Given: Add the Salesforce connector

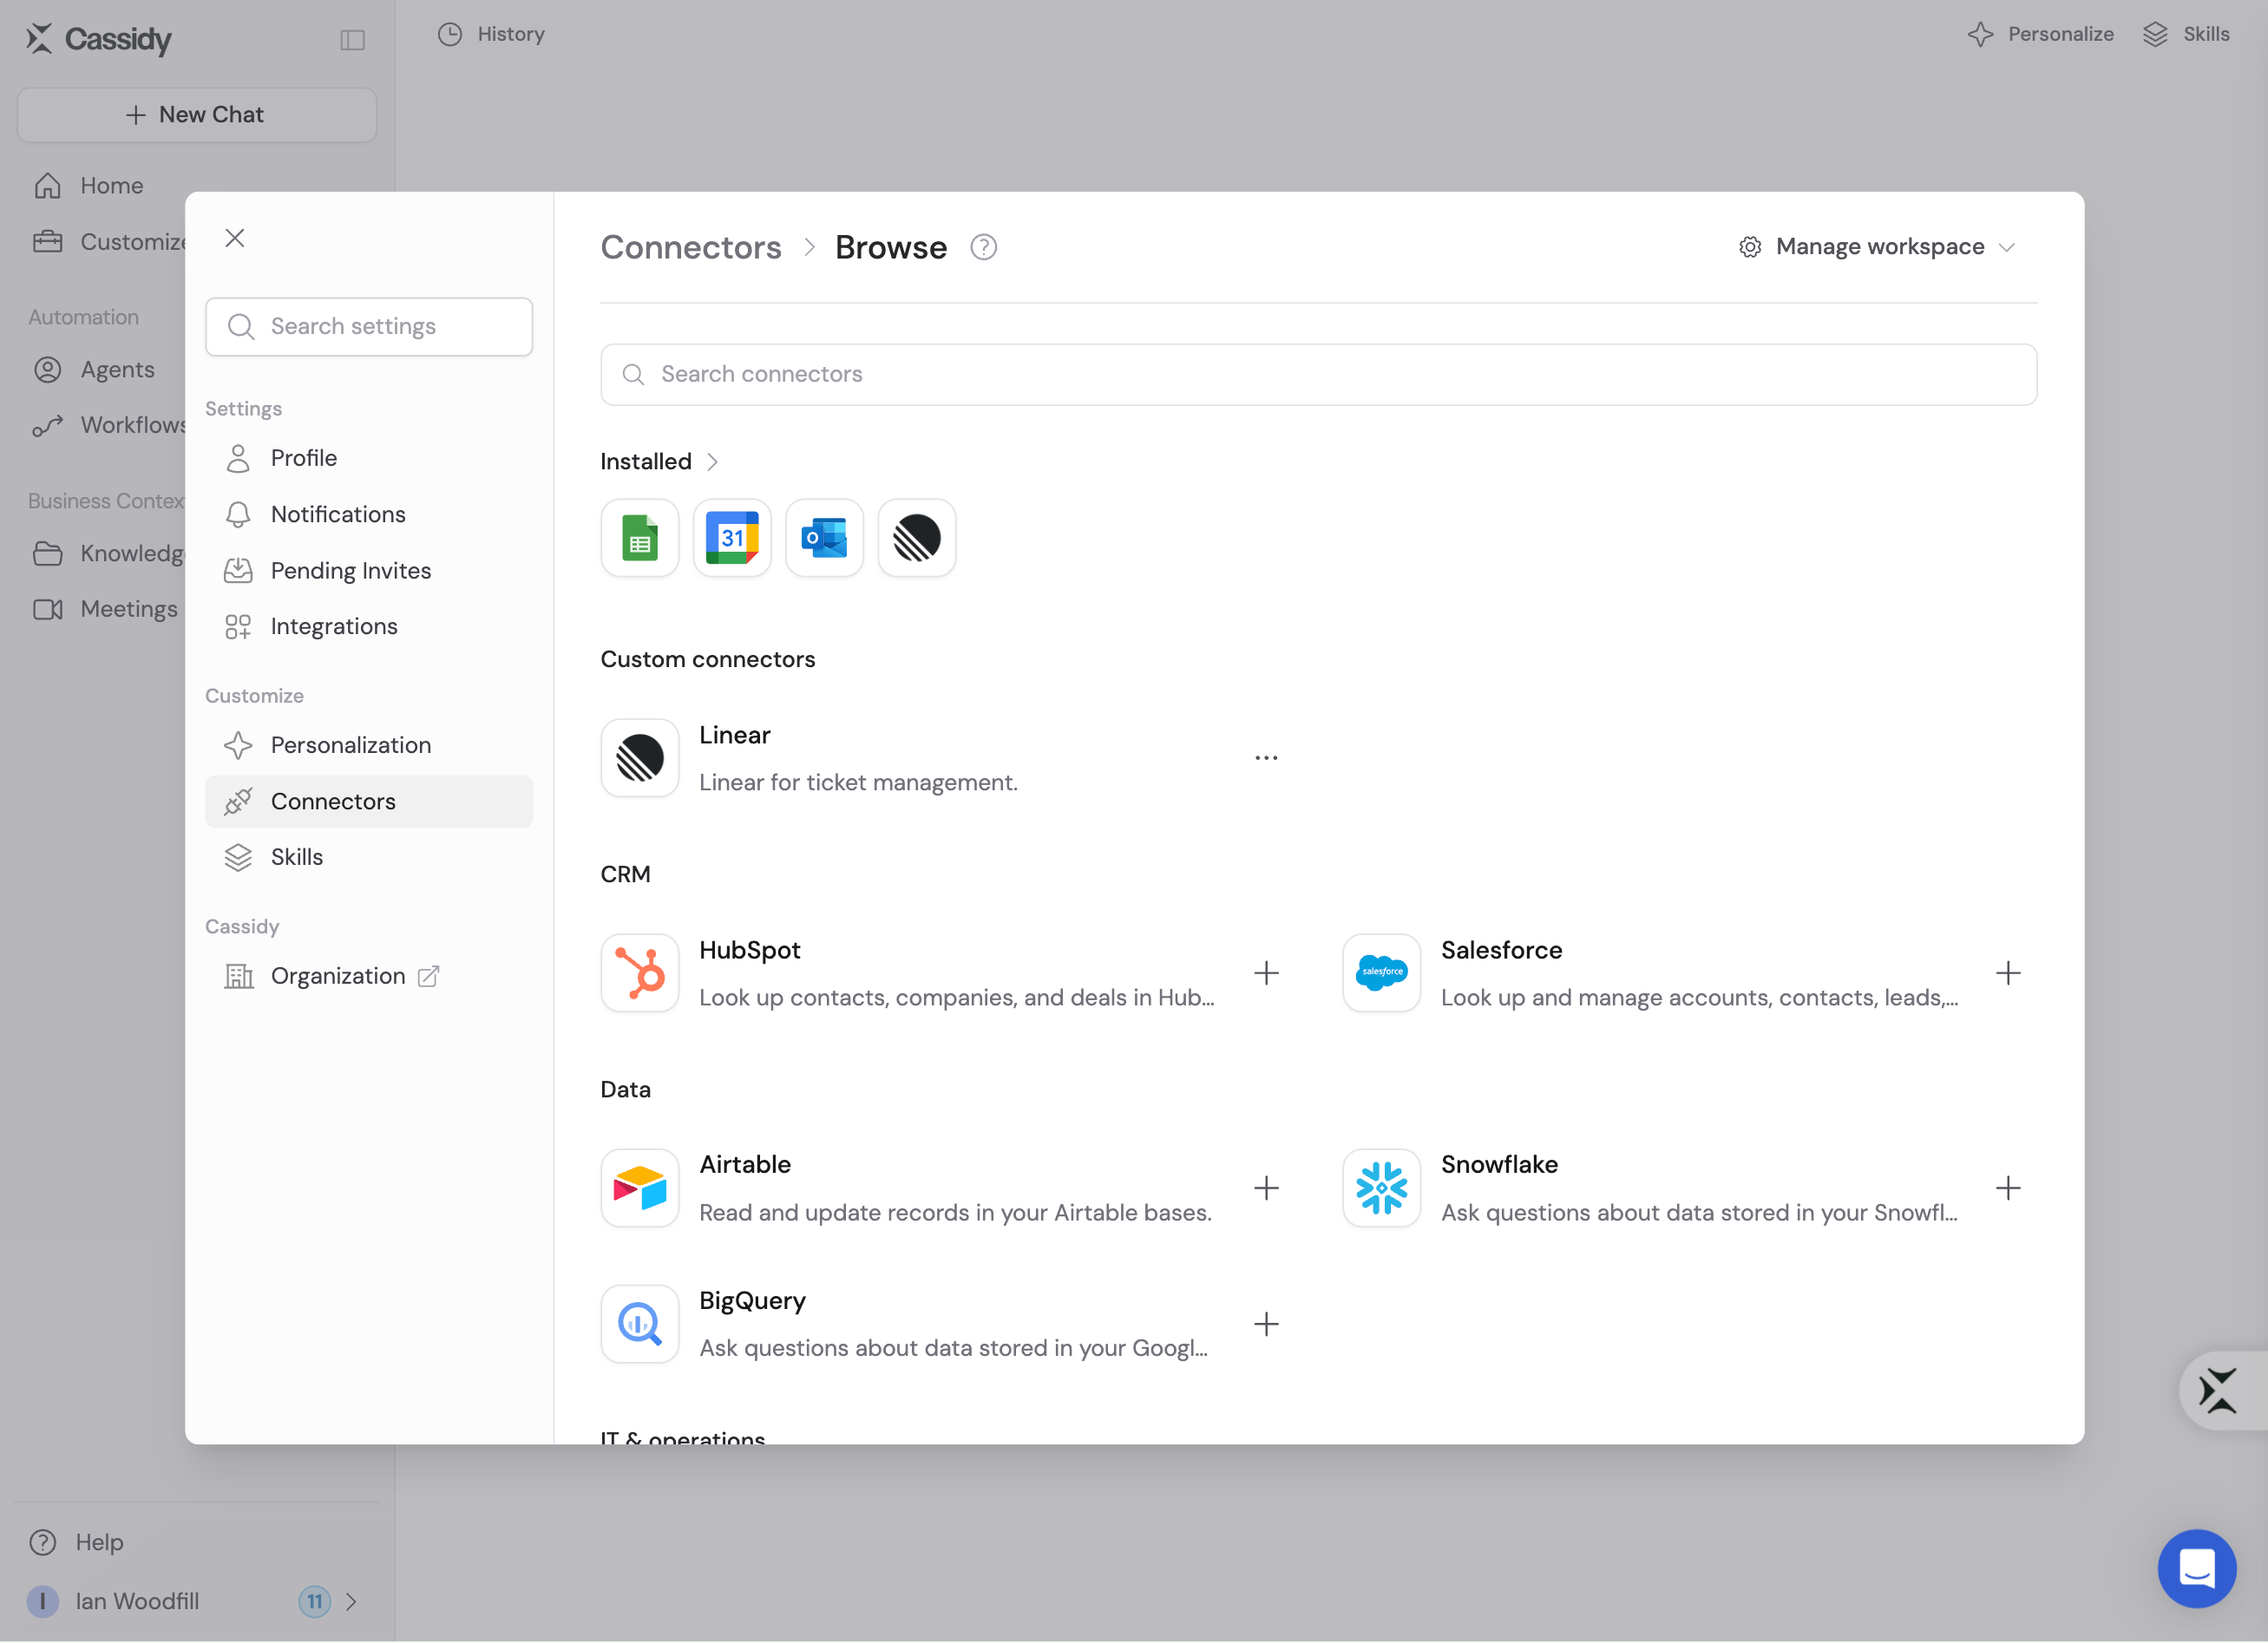Looking at the screenshot, I should [x=2008, y=973].
